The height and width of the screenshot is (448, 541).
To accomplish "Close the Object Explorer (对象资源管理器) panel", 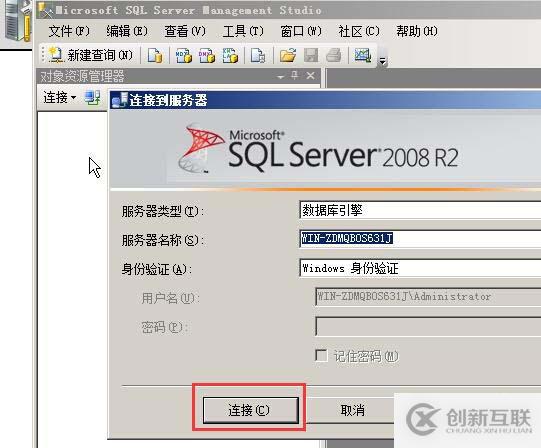I will click(311, 76).
